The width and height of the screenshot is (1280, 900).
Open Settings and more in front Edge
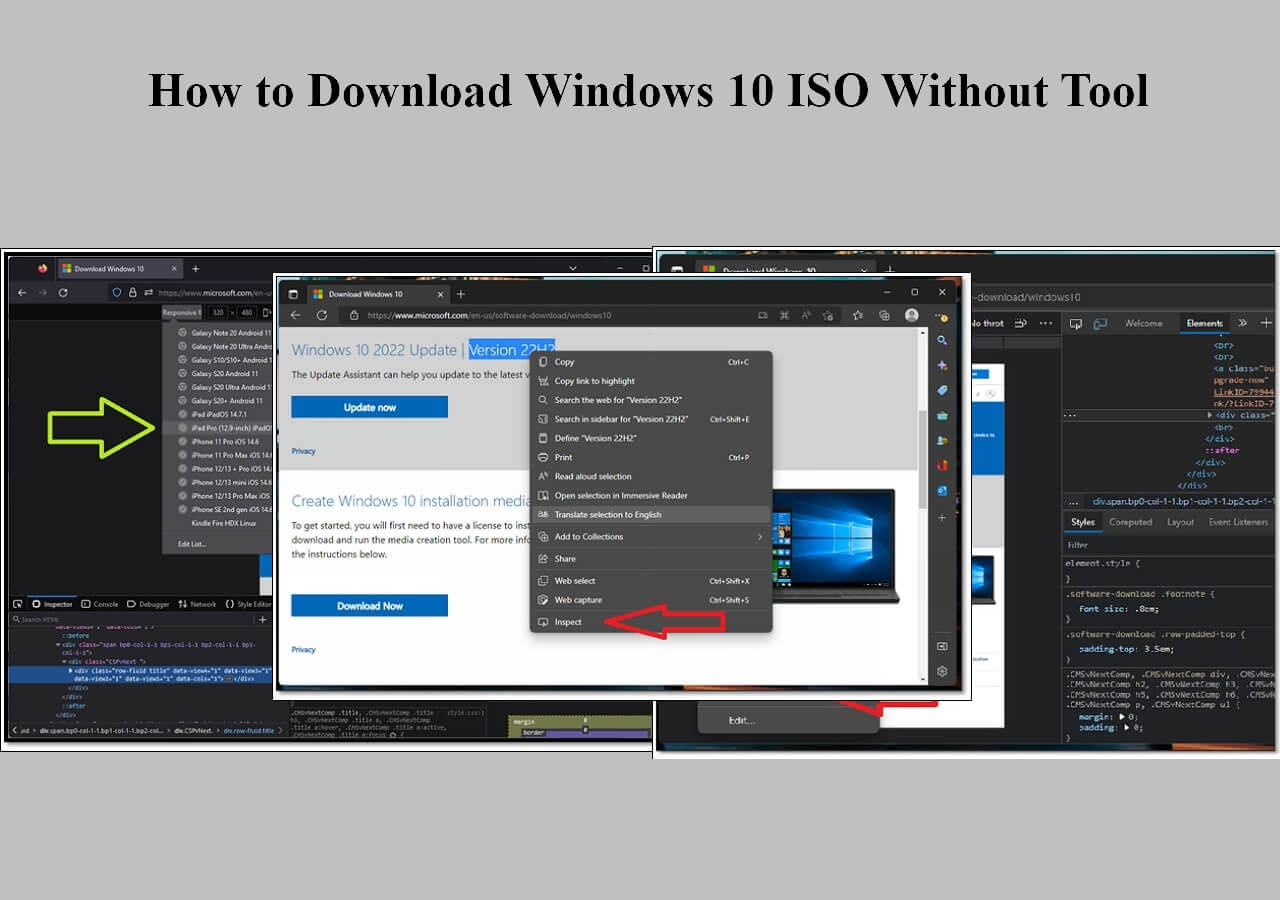pyautogui.click(x=942, y=315)
